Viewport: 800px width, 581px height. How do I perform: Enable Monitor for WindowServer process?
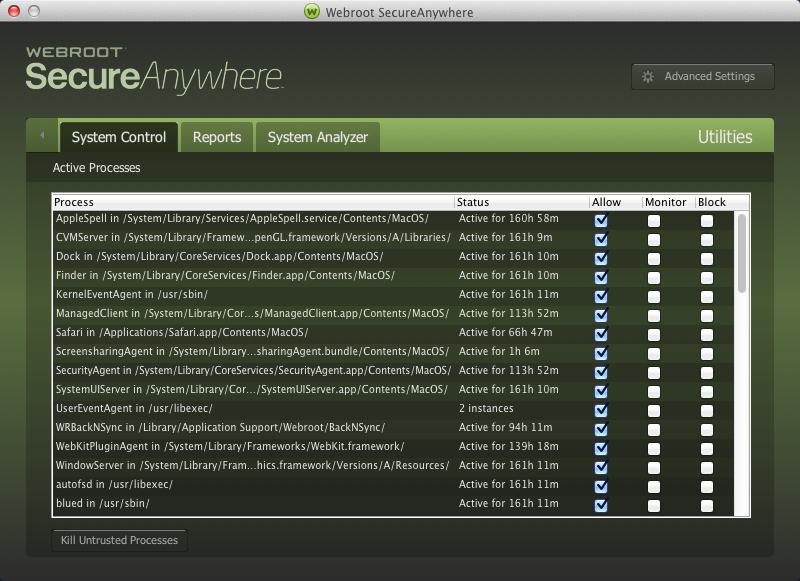coord(653,467)
